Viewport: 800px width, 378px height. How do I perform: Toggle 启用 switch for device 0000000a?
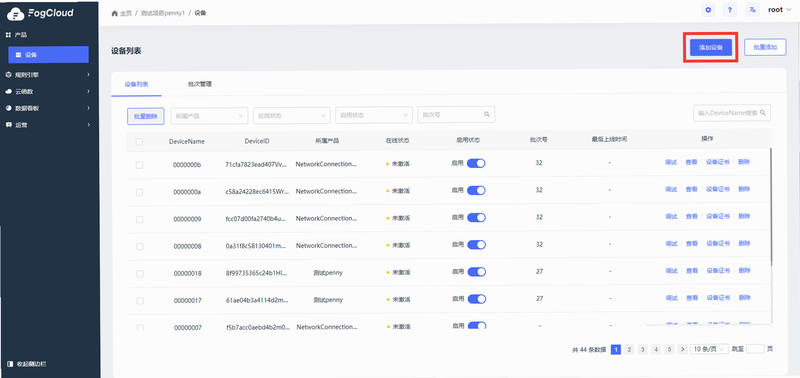(476, 190)
